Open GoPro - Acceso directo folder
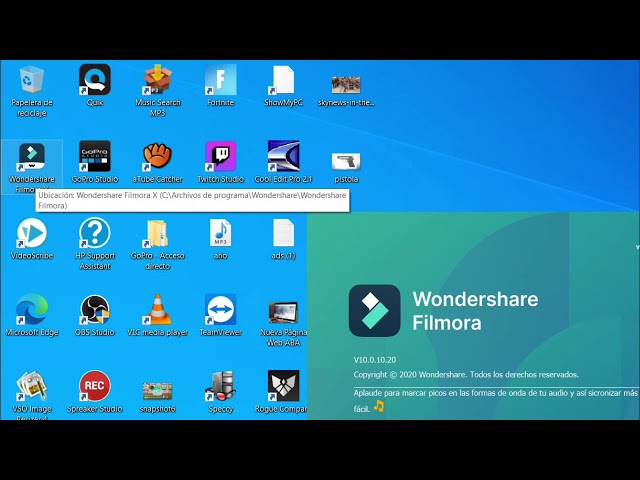 click(158, 244)
